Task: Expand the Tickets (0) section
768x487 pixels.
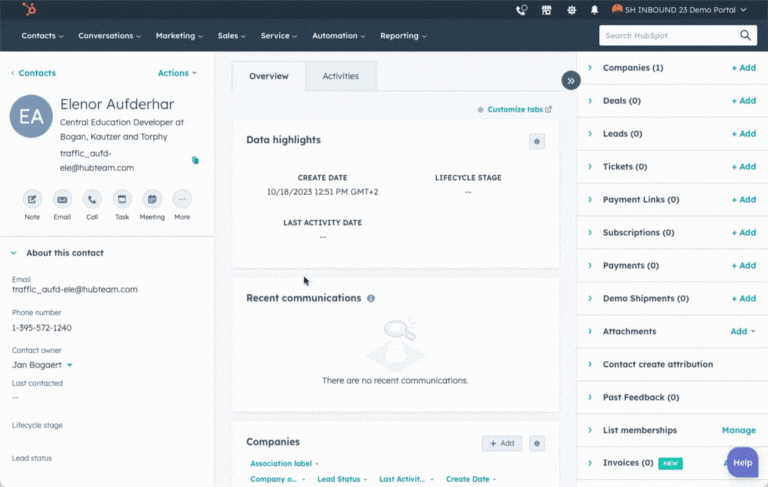Action: coord(590,167)
